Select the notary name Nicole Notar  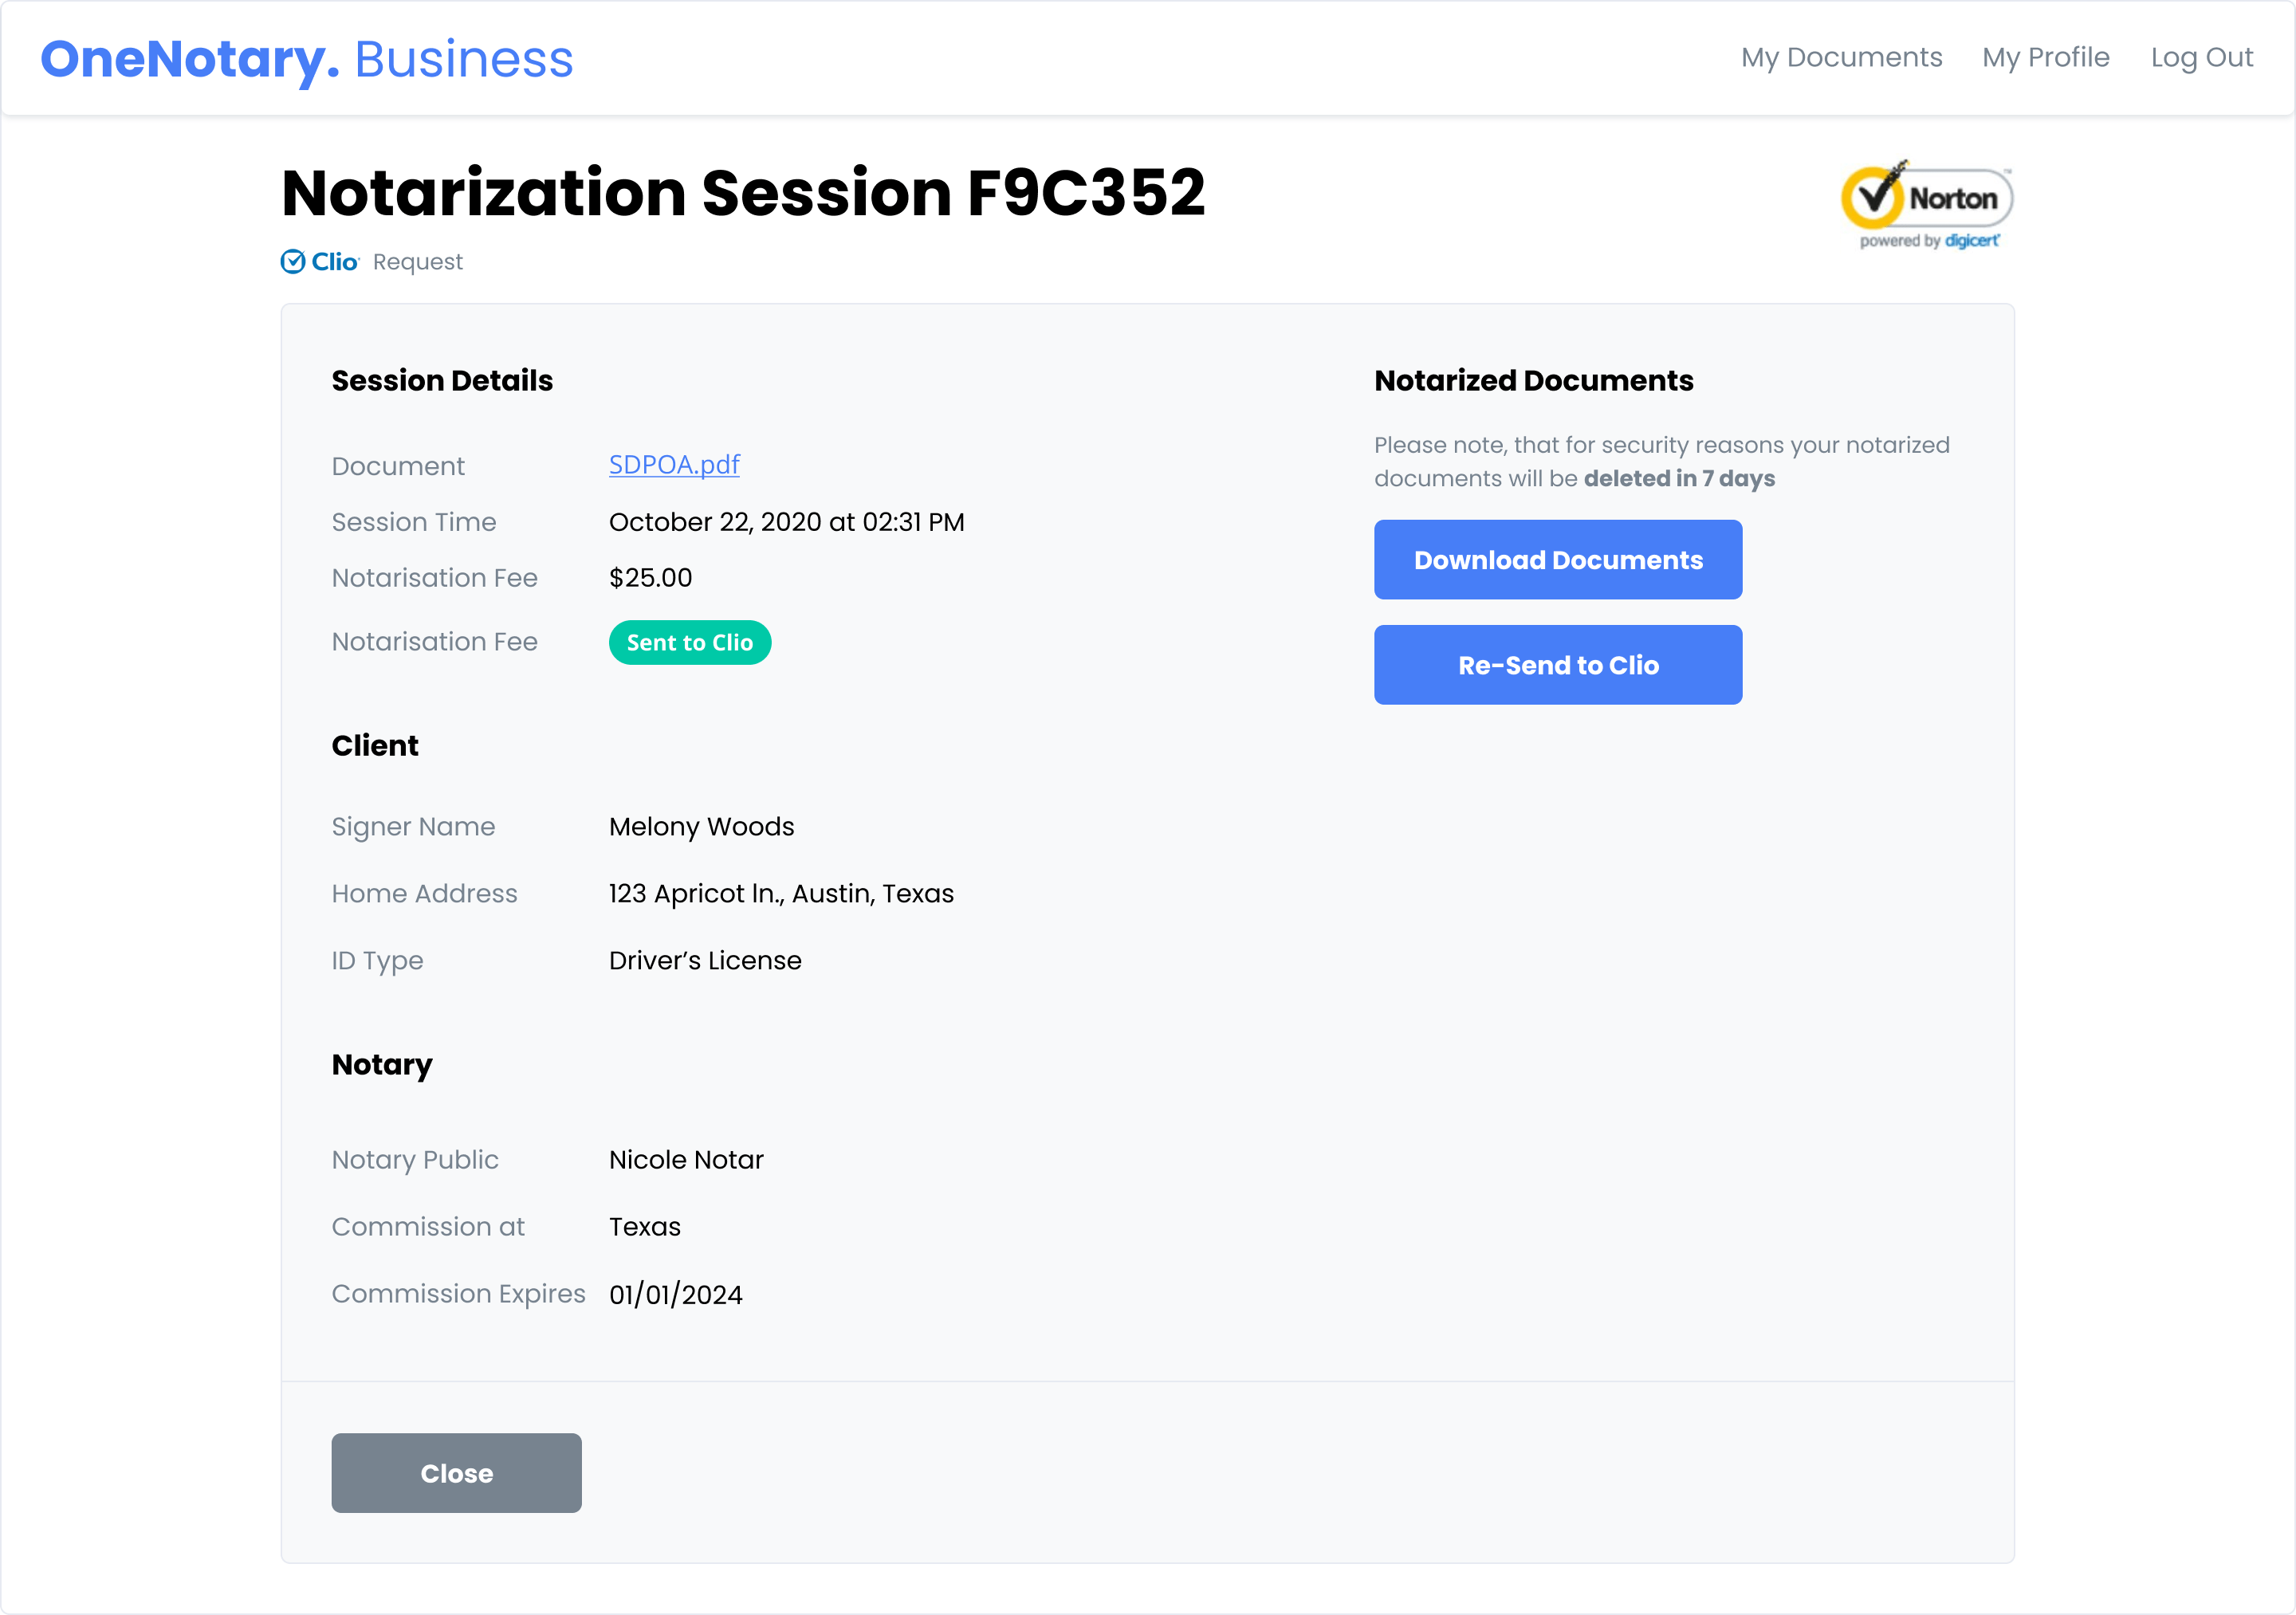click(686, 1160)
